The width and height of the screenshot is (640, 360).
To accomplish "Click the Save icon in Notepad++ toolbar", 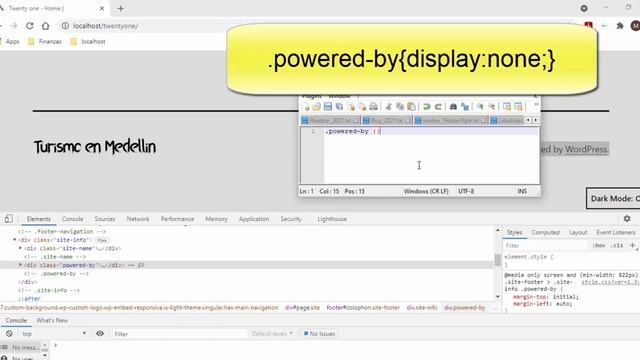I will point(328,107).
